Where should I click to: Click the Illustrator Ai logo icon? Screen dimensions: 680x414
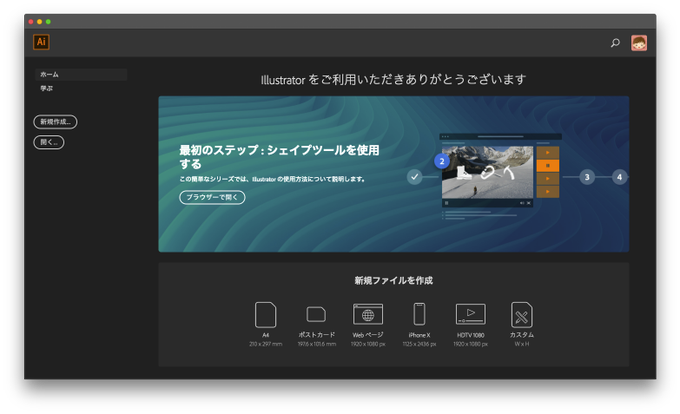[41, 42]
